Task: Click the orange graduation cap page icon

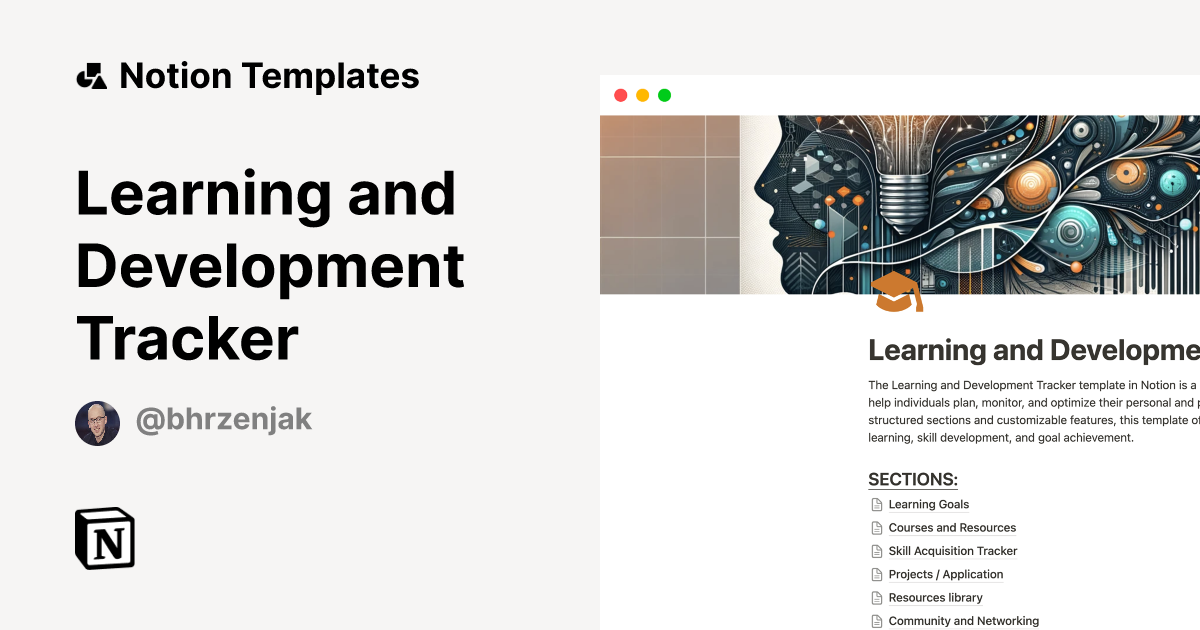Action: [897, 292]
